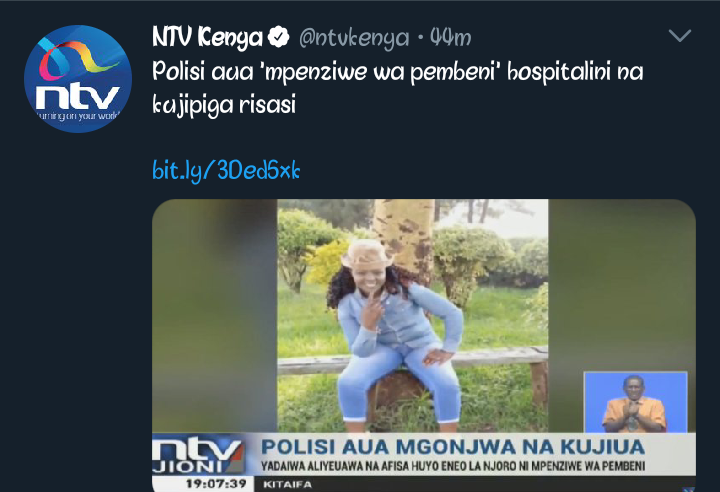Open the 44m tweet timestamp

coord(450,38)
